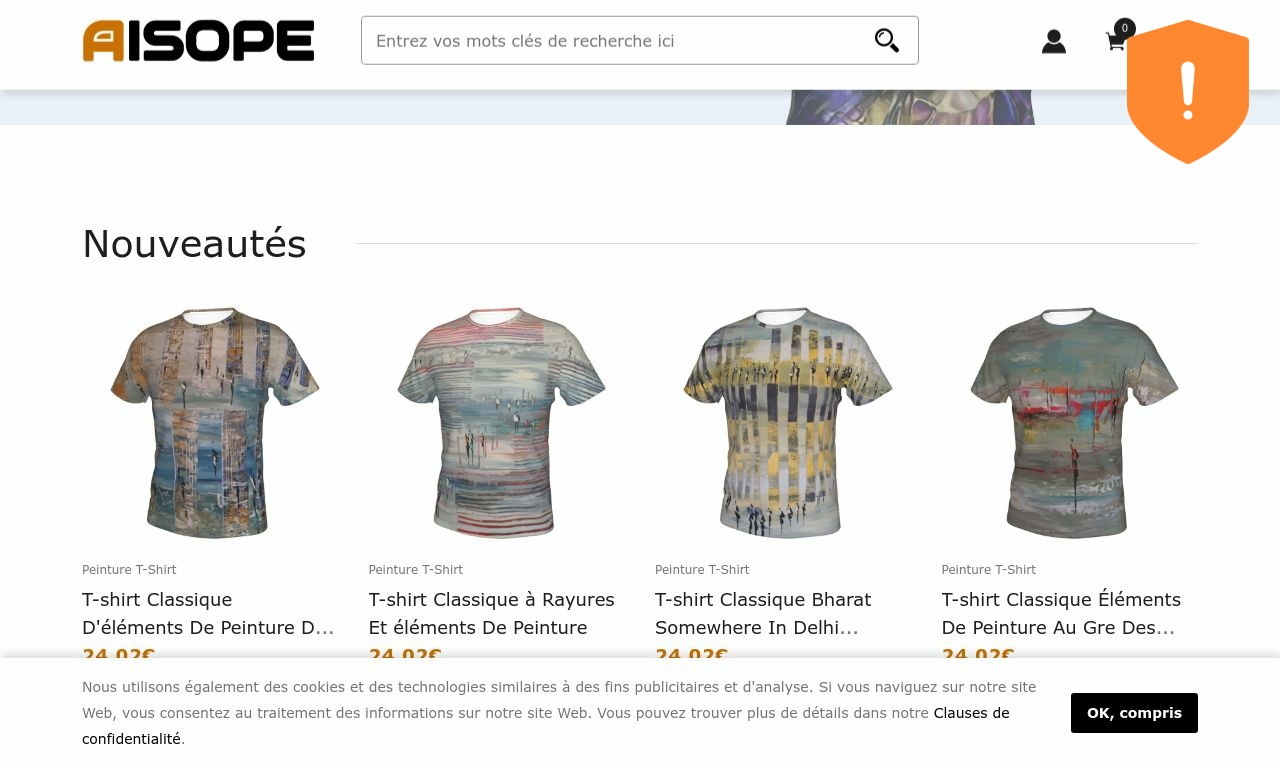Screen dimensions: 1280x768
Task: Click the hero banner artwork image
Action: coord(910,107)
